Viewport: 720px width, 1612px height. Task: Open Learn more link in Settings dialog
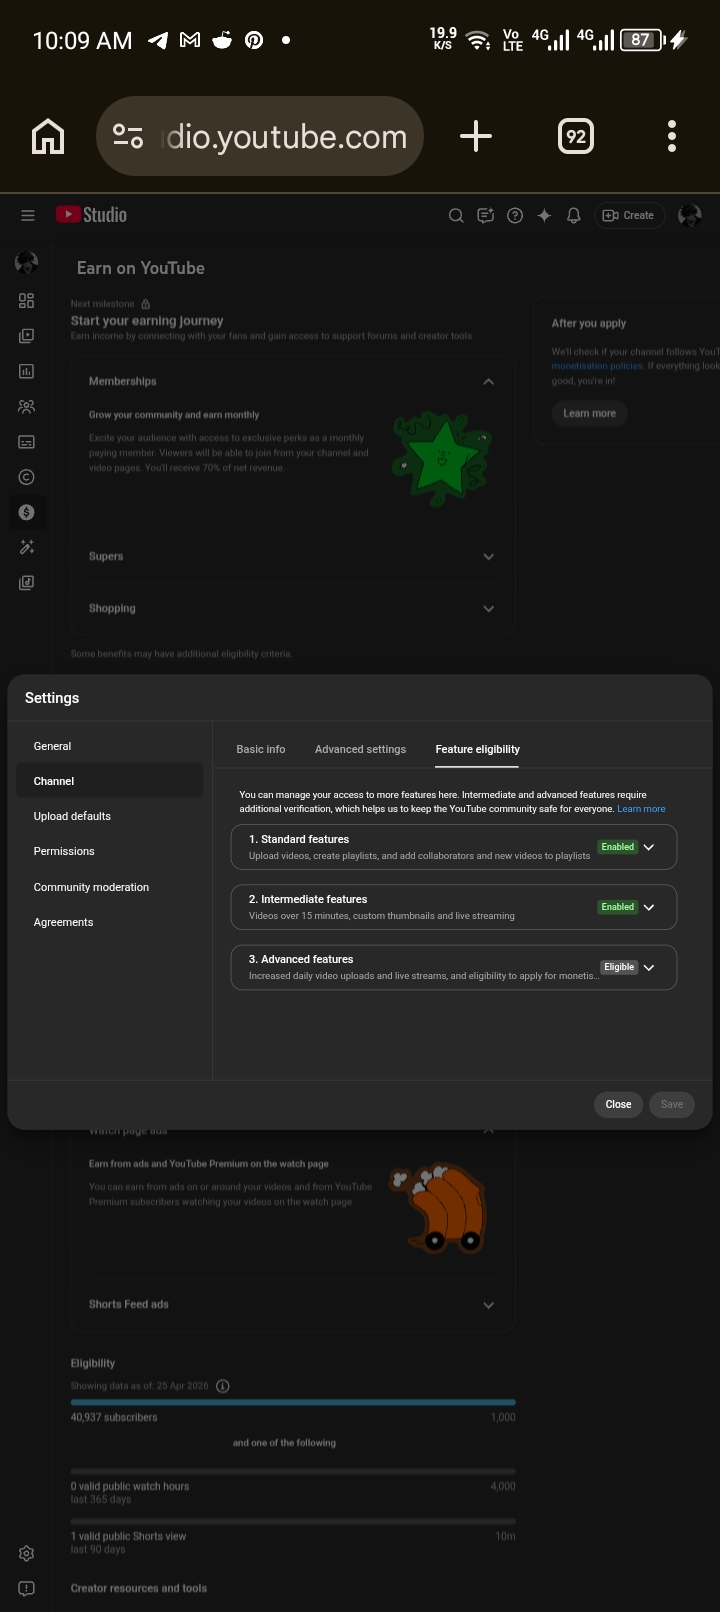click(x=641, y=809)
